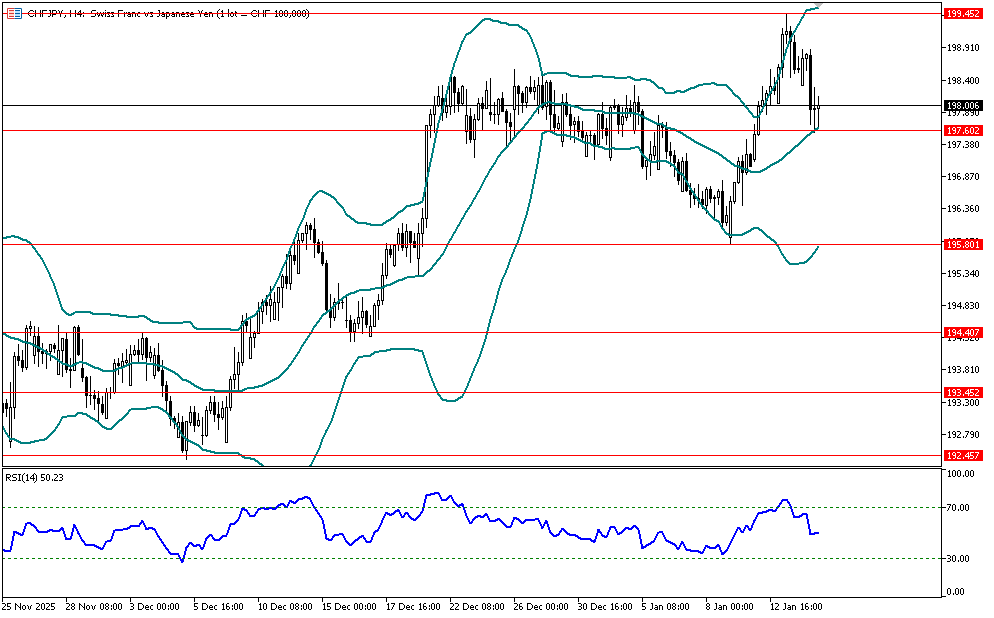Viewport: 994px width, 618px height.
Task: Select the 197.602 red level label
Action: coord(961,130)
